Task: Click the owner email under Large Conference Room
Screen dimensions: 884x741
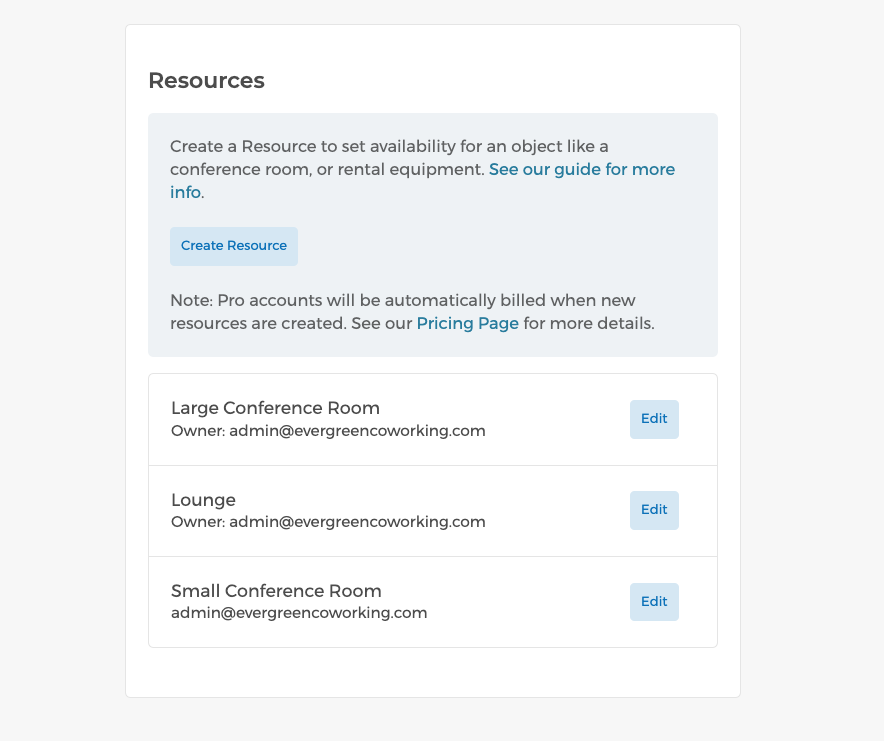Action: (327, 430)
